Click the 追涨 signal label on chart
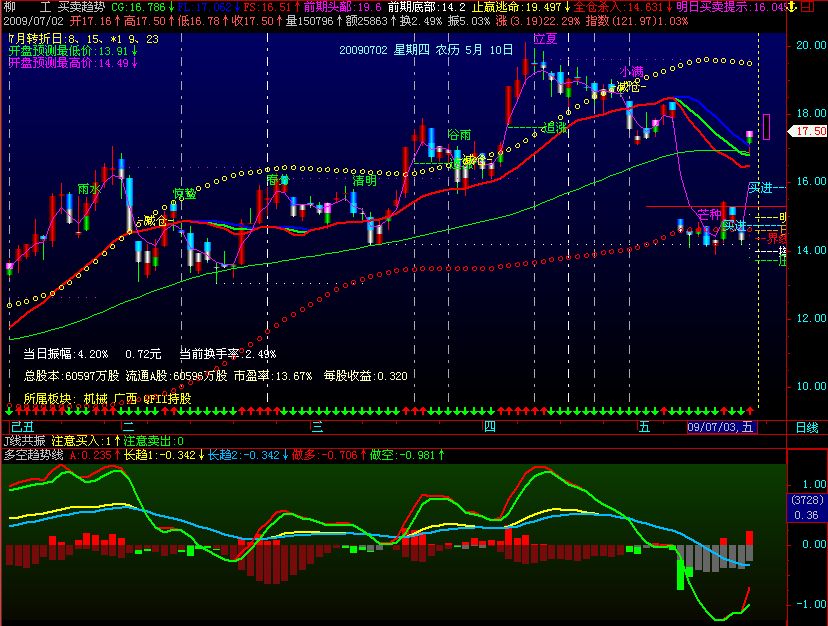This screenshot has height=626, width=828. point(554,128)
